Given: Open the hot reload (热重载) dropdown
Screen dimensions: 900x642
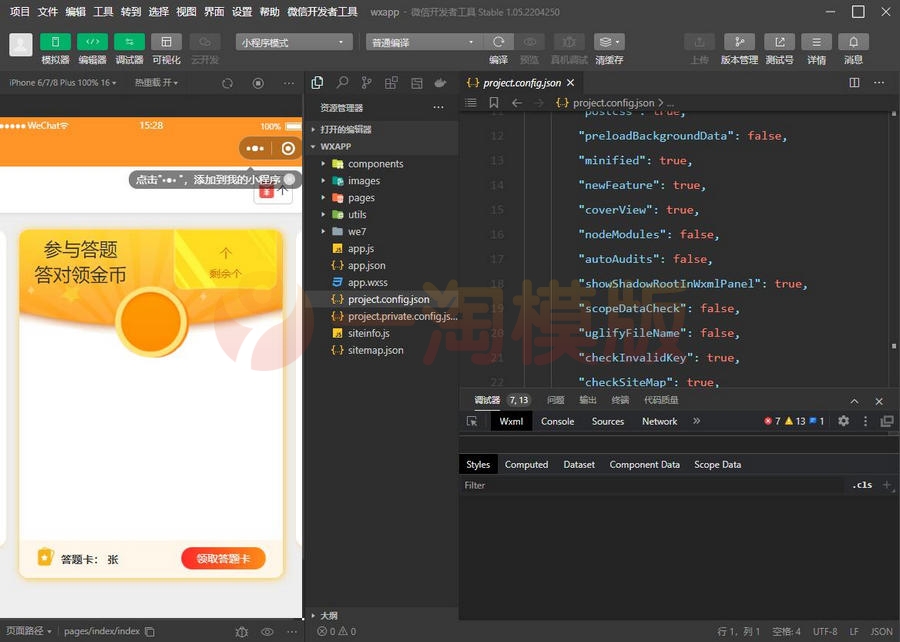Looking at the screenshot, I should click(x=156, y=83).
